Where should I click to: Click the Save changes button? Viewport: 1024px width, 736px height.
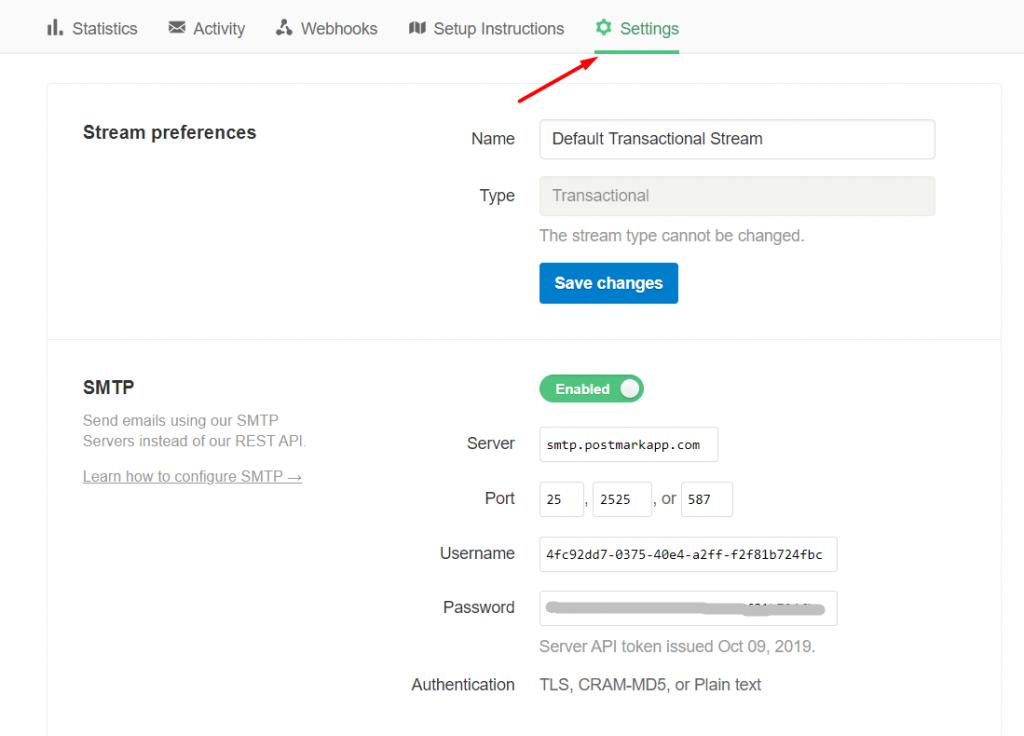coord(609,283)
